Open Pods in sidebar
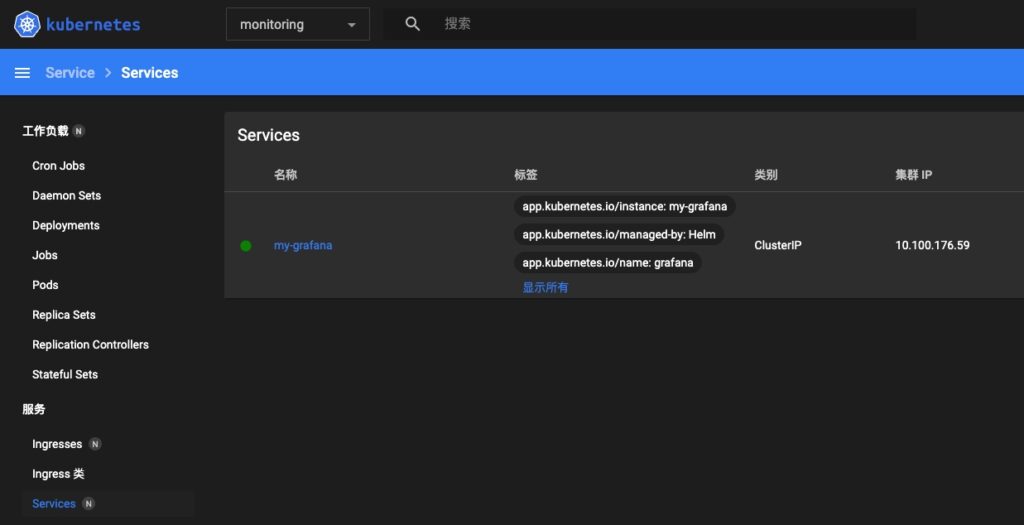The height and width of the screenshot is (525, 1024). 45,285
